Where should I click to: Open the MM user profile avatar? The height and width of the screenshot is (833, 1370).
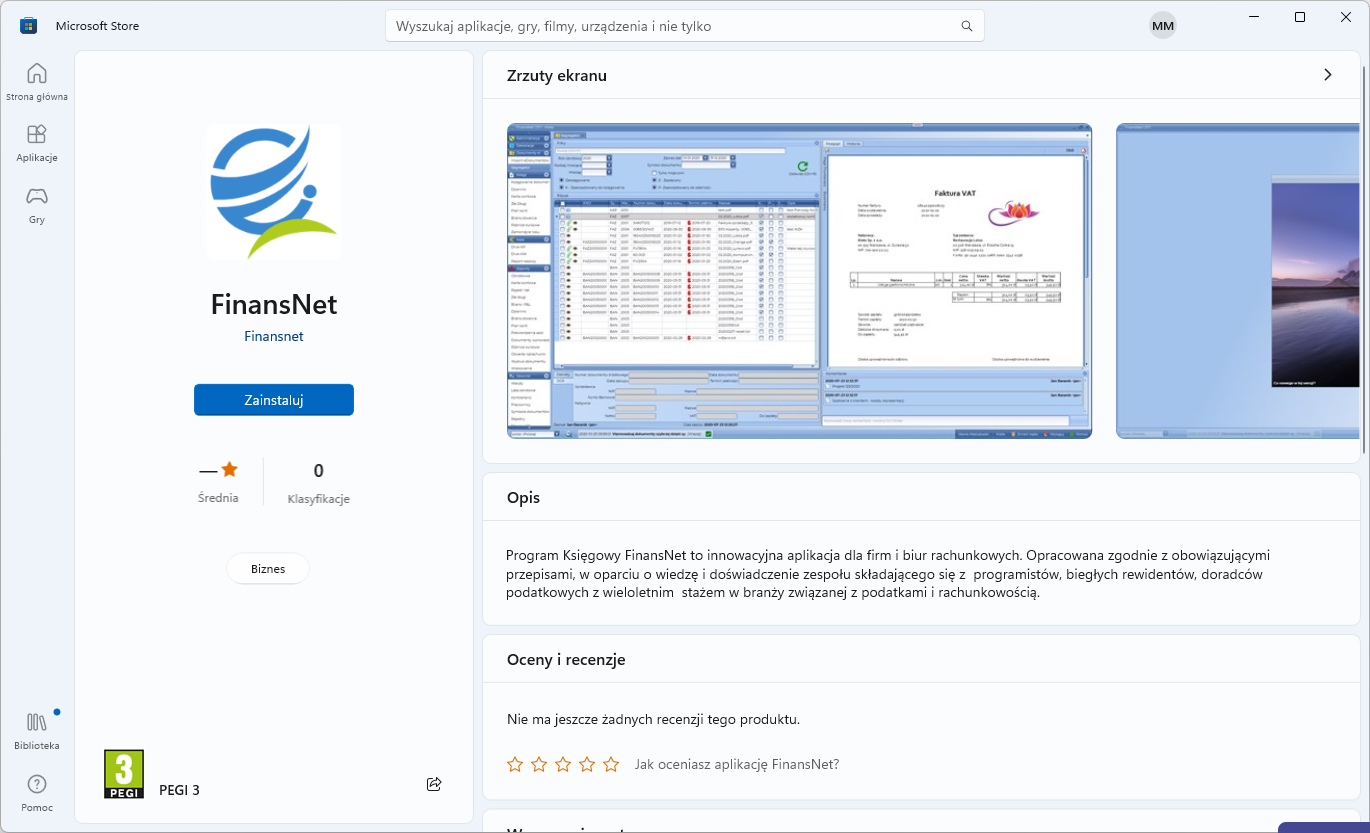click(1163, 26)
